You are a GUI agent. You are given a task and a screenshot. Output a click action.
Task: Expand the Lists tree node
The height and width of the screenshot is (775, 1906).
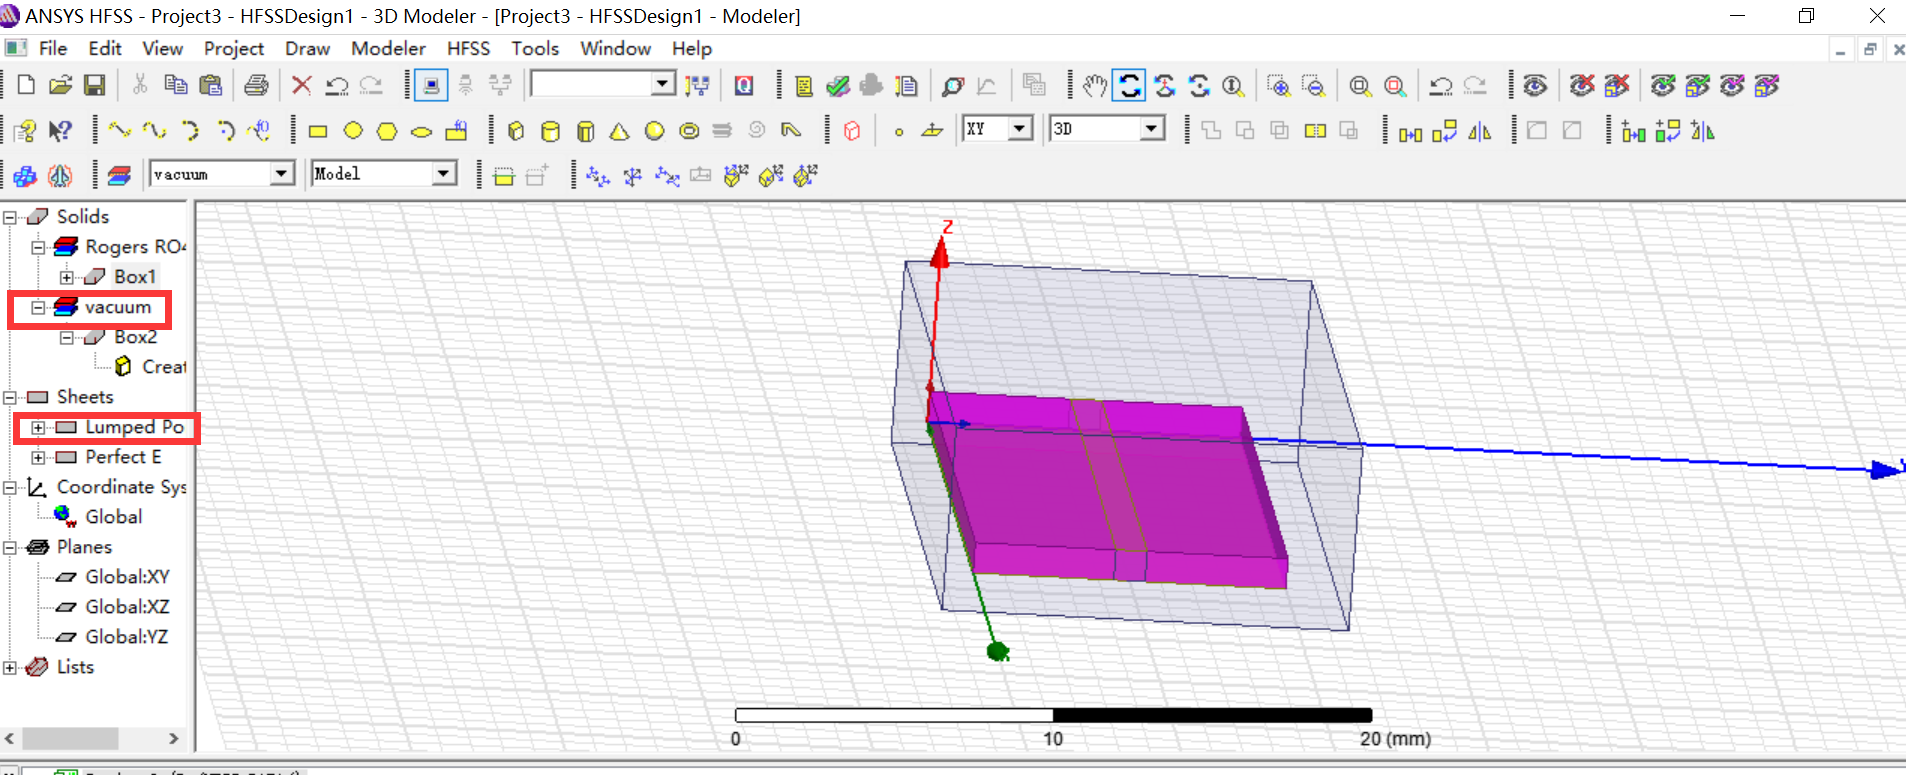point(10,667)
